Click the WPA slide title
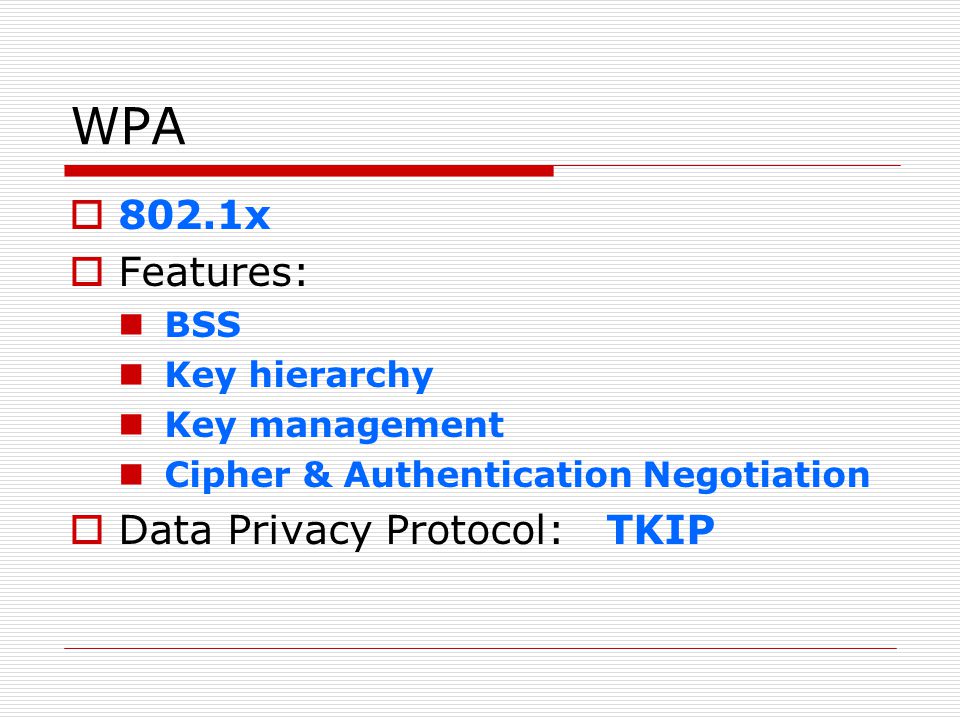This screenshot has height=720, width=960. [128, 126]
